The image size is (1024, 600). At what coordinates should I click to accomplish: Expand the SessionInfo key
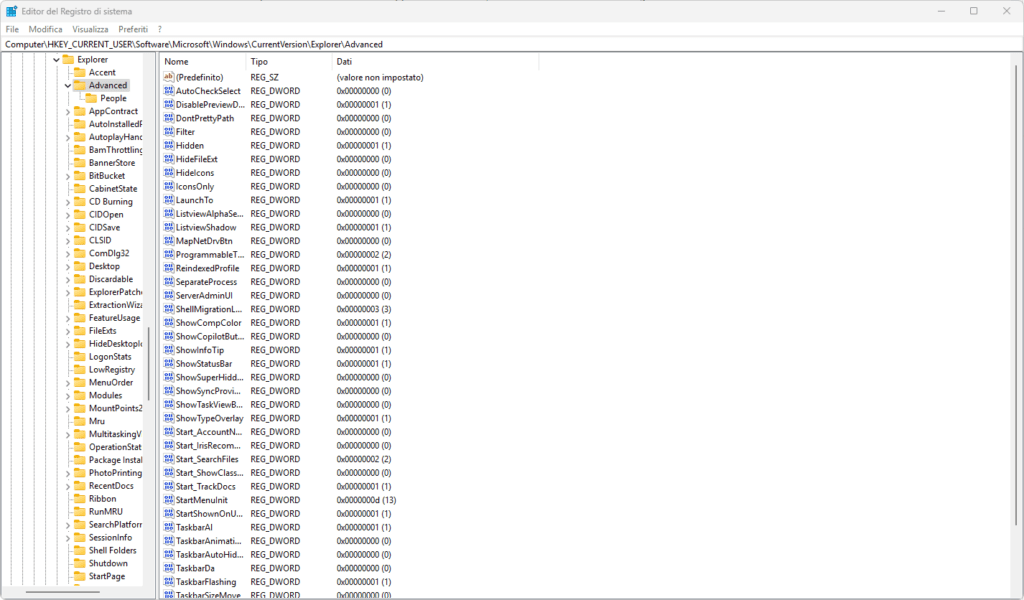point(68,538)
